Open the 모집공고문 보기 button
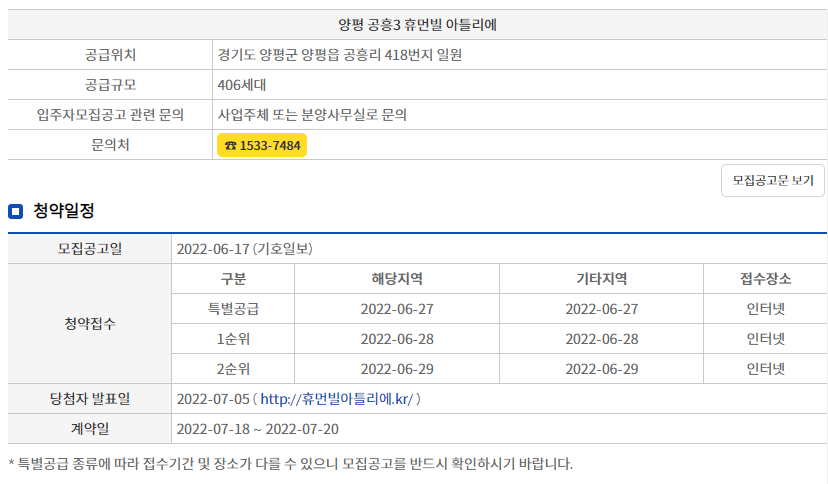Viewport: 828px width, 484px height. coord(773,181)
